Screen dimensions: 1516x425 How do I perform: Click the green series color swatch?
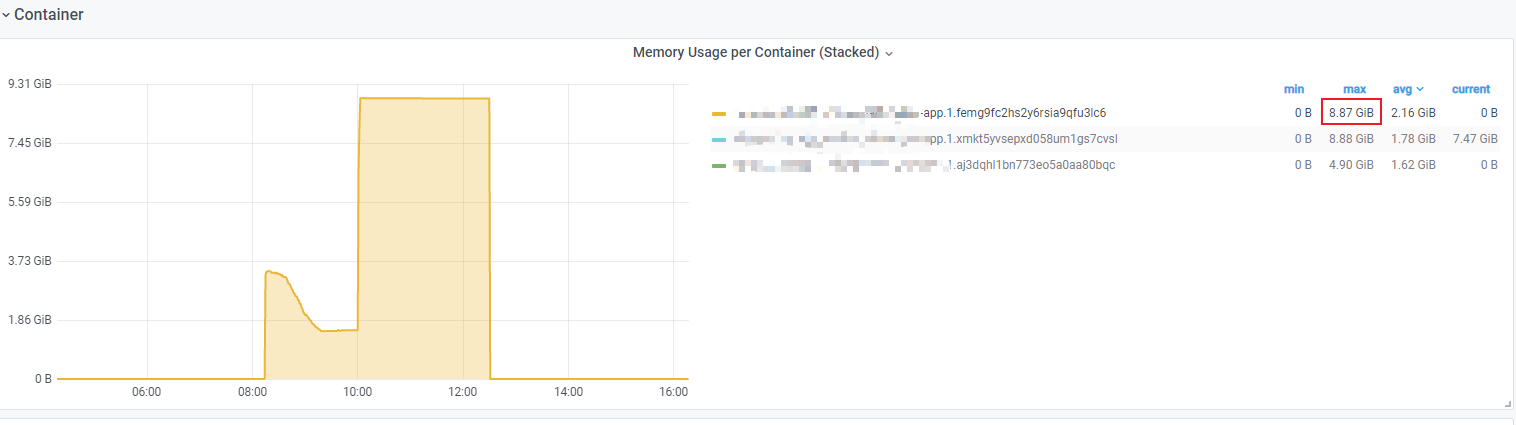718,165
